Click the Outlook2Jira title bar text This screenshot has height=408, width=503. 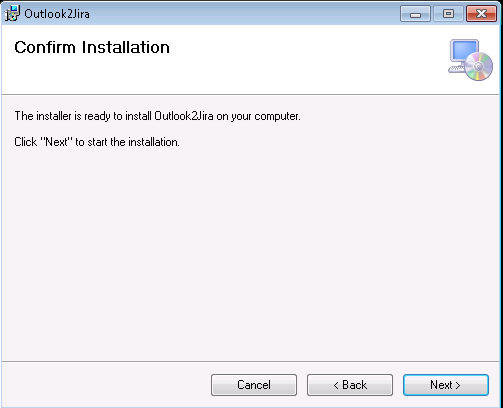click(x=57, y=14)
